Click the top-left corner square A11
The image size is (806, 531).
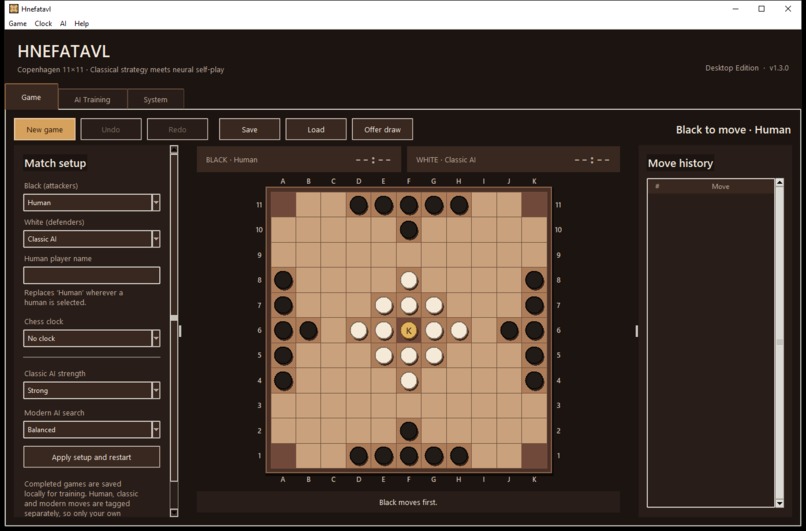pyautogui.click(x=283, y=205)
